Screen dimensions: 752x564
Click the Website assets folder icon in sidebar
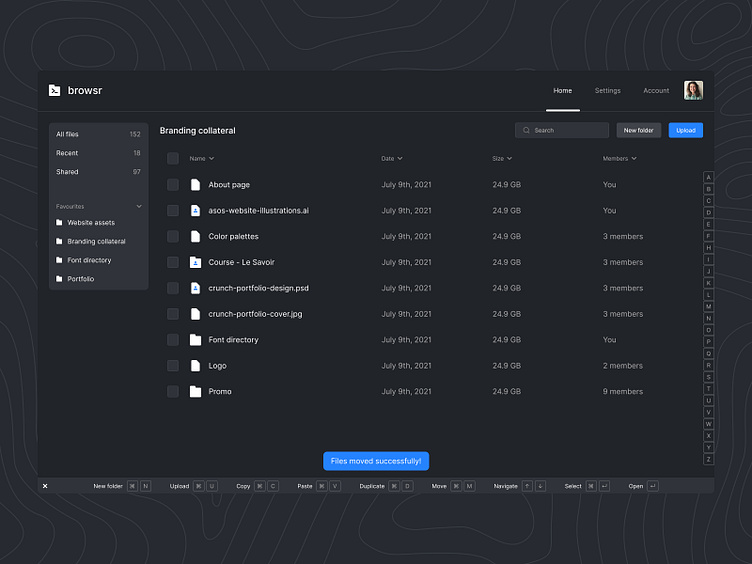tap(59, 223)
